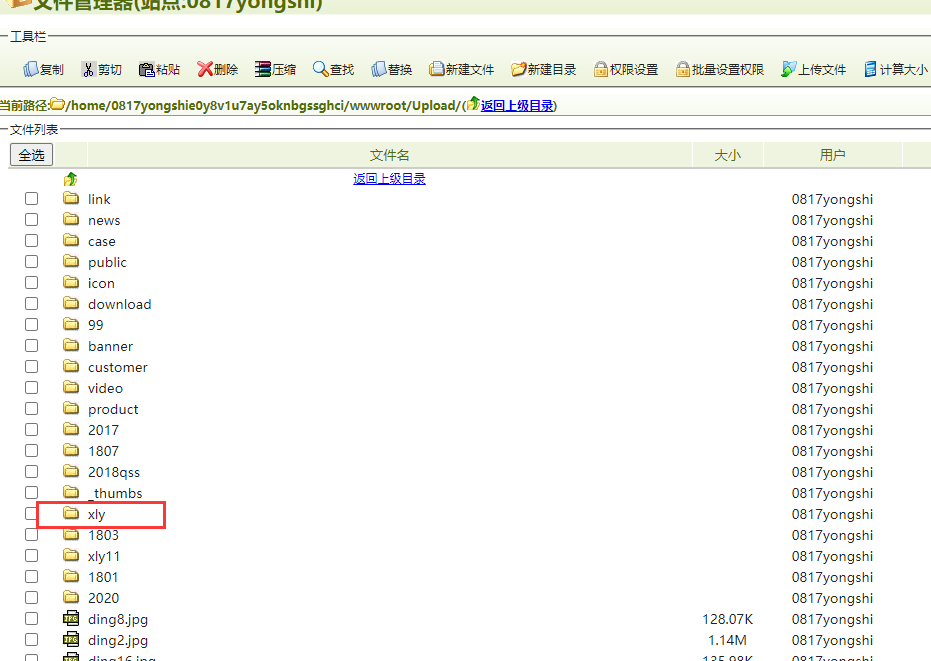Tick the checkbox beside the xly folder
Image resolution: width=931 pixels, height=661 pixels.
tap(32, 514)
